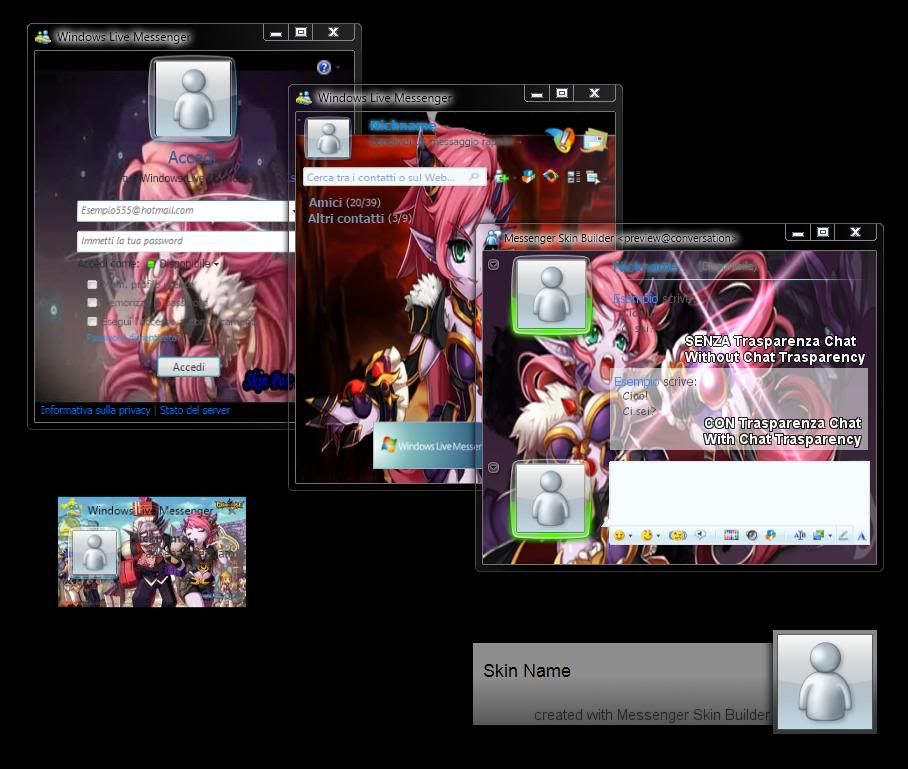Screen dimensions: 908x769
Task: Check the remember password checkbox
Action: coord(92,302)
